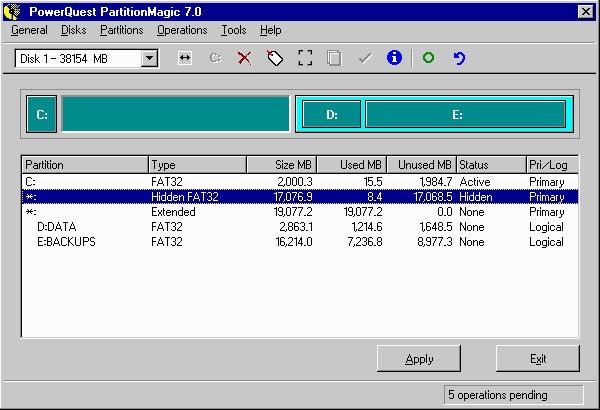Select the D:DATA row in partition list
Image resolution: width=600 pixels, height=410 pixels.
click(x=56, y=227)
